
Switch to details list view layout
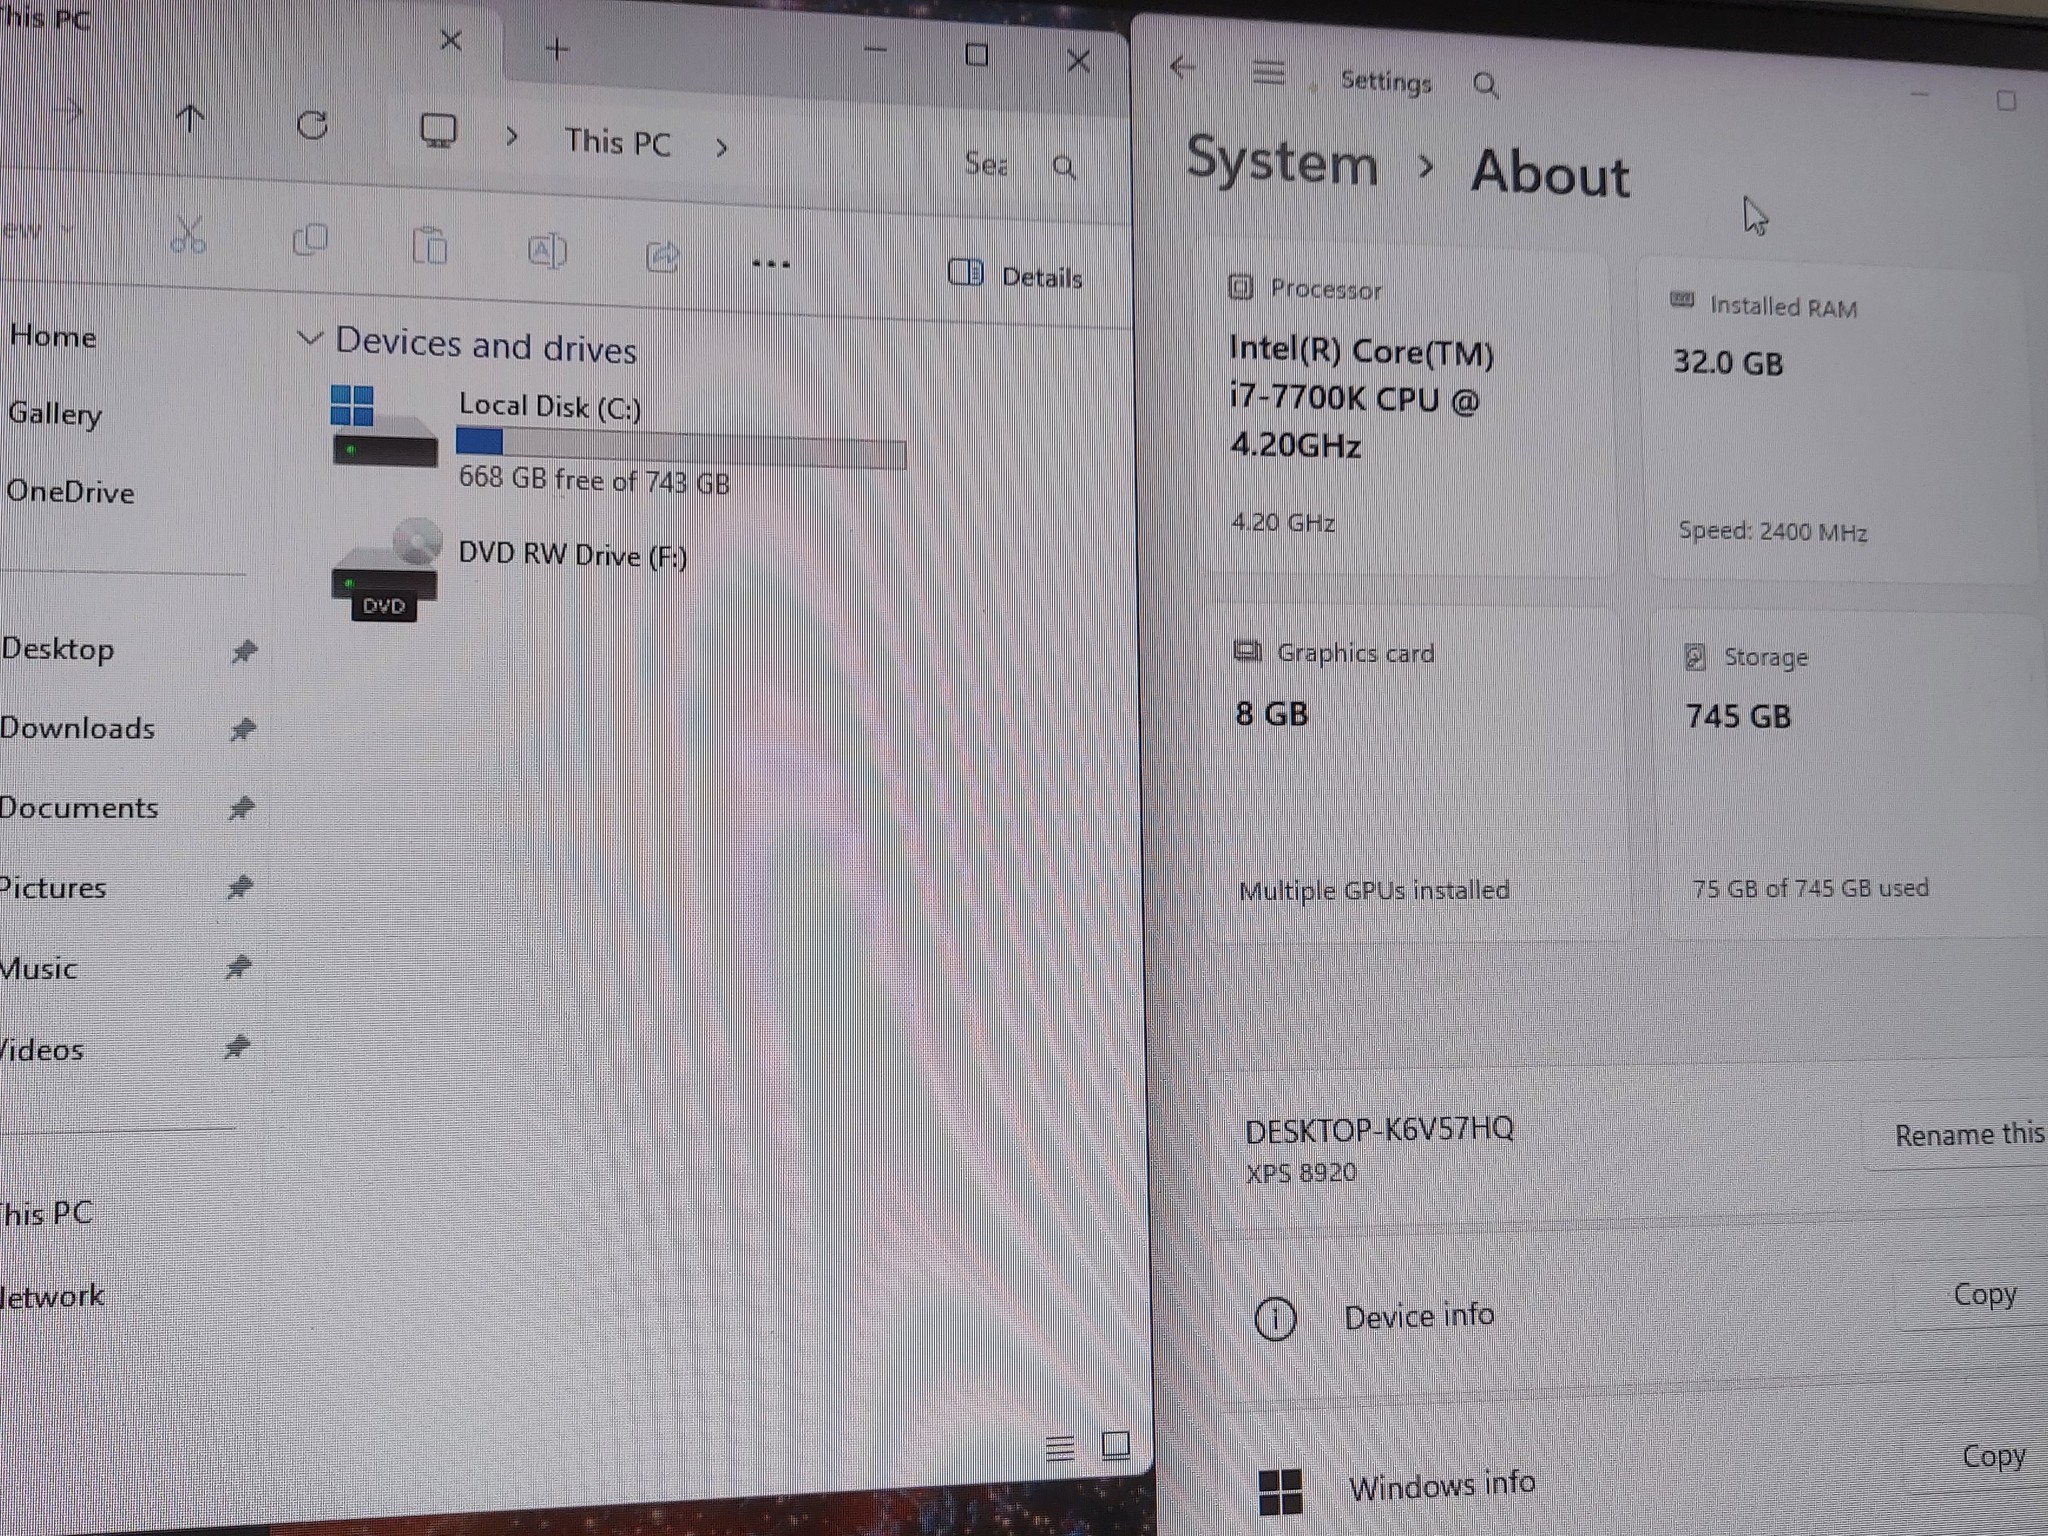1060,1447
